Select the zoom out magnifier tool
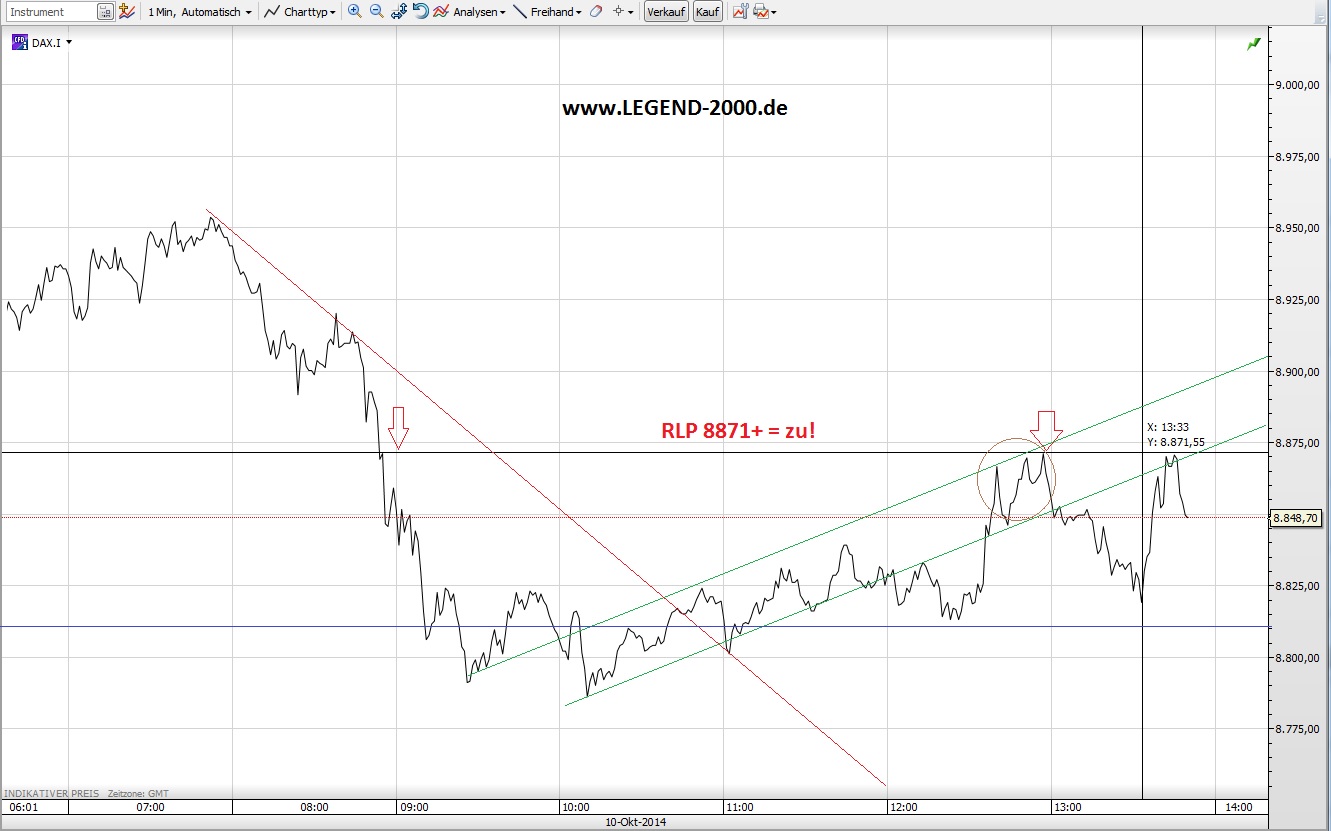1331x831 pixels. [374, 11]
